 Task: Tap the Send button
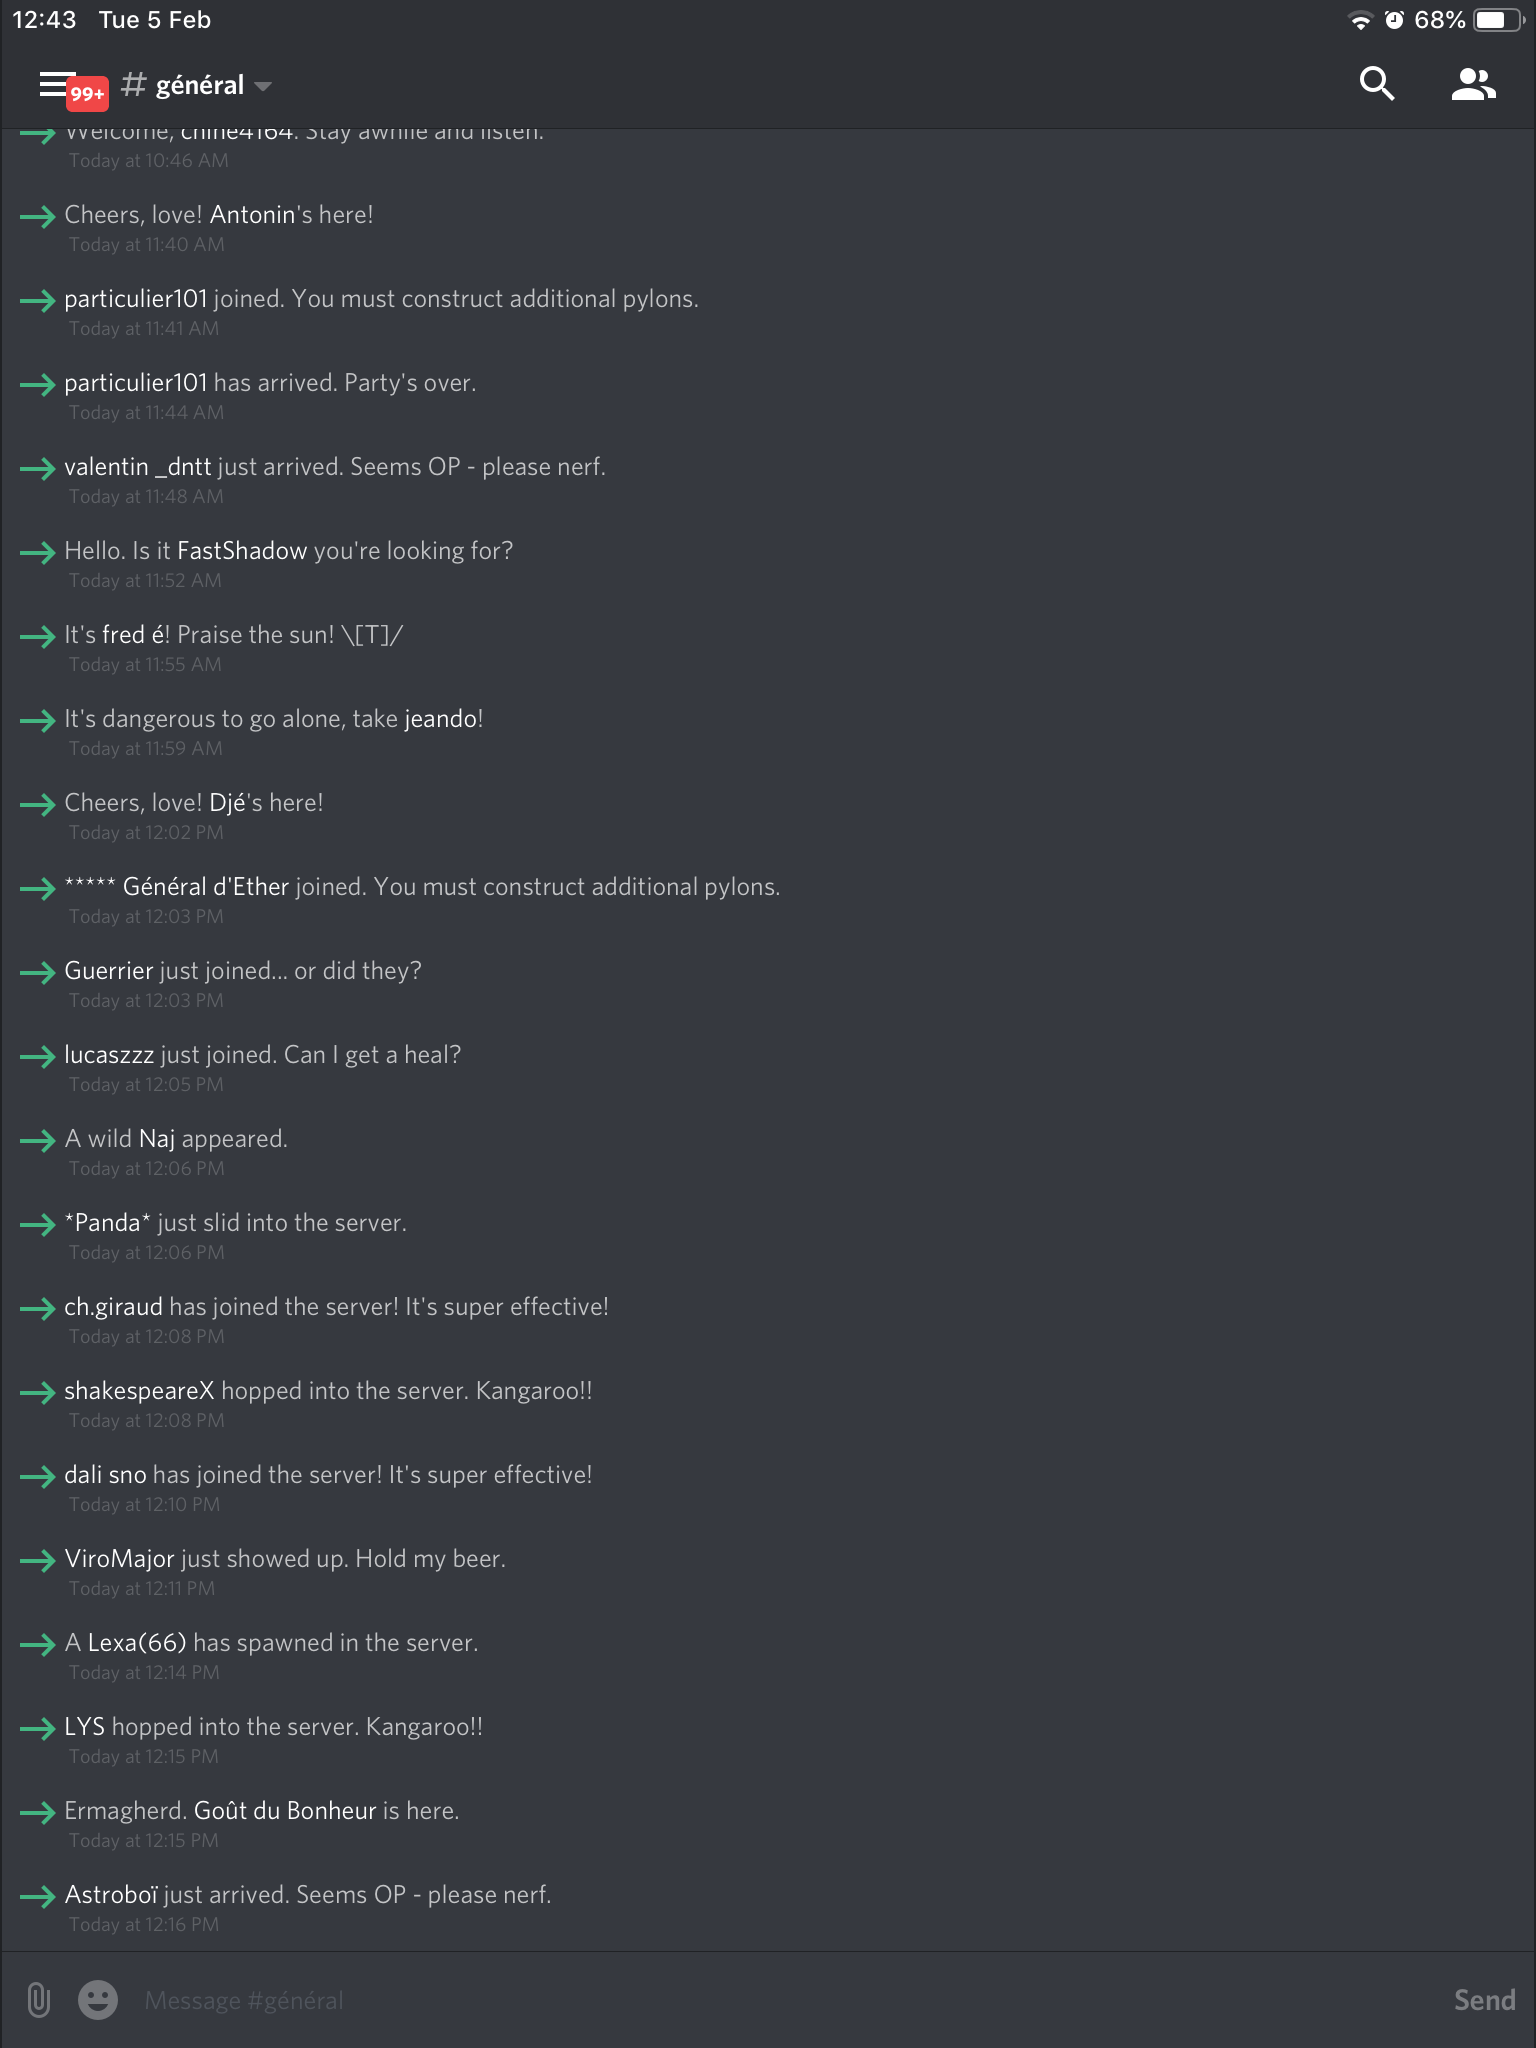[1484, 2000]
